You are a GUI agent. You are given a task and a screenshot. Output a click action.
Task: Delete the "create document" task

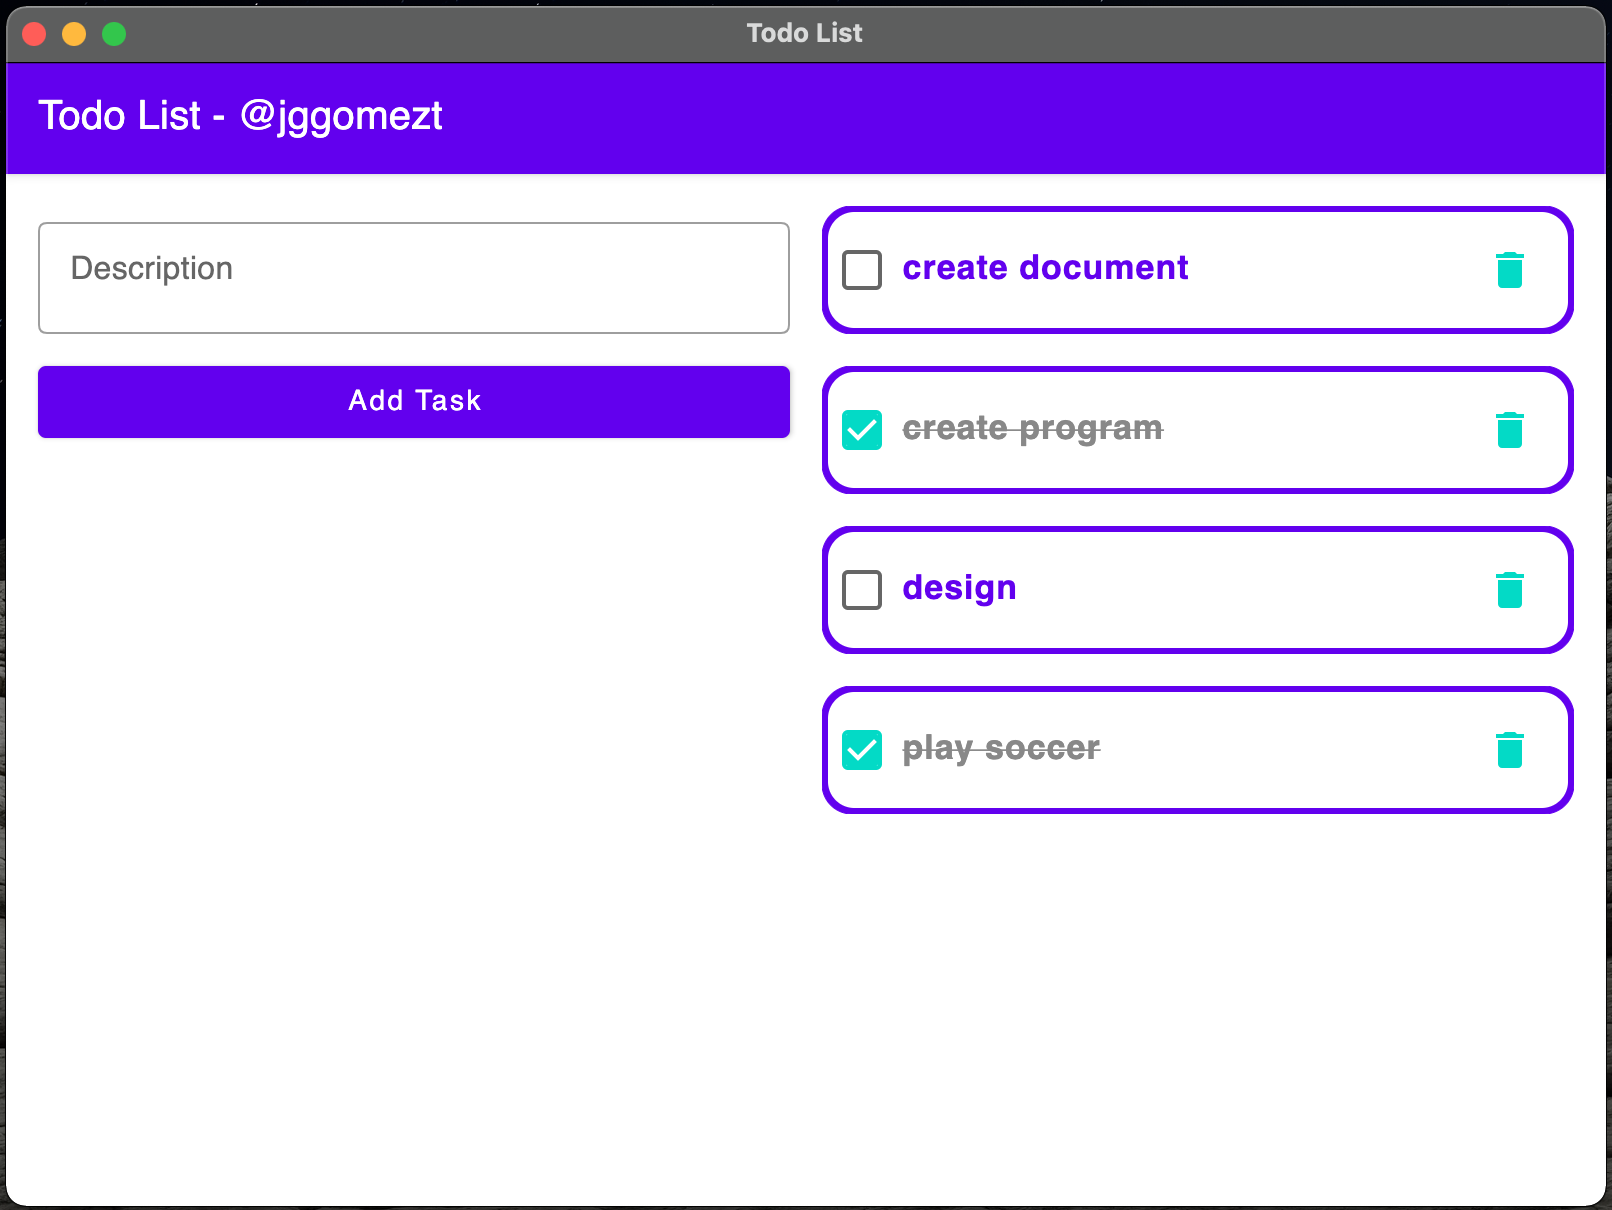[1509, 269]
